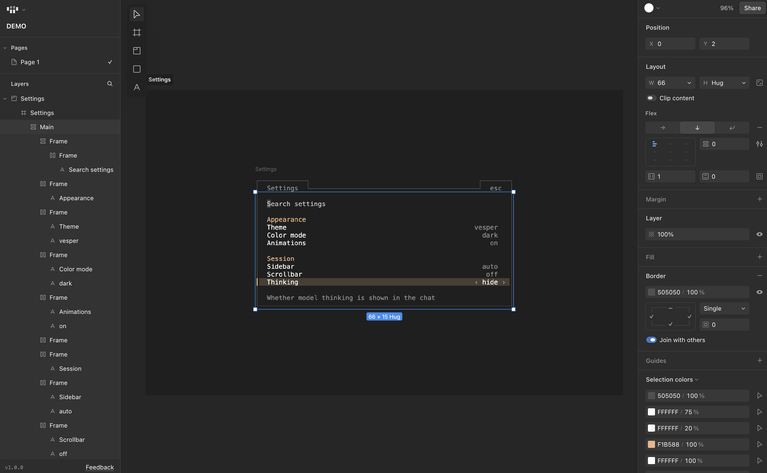This screenshot has width=767, height=473.
Task: Select layers using 505050 selection color
Action: [759, 396]
